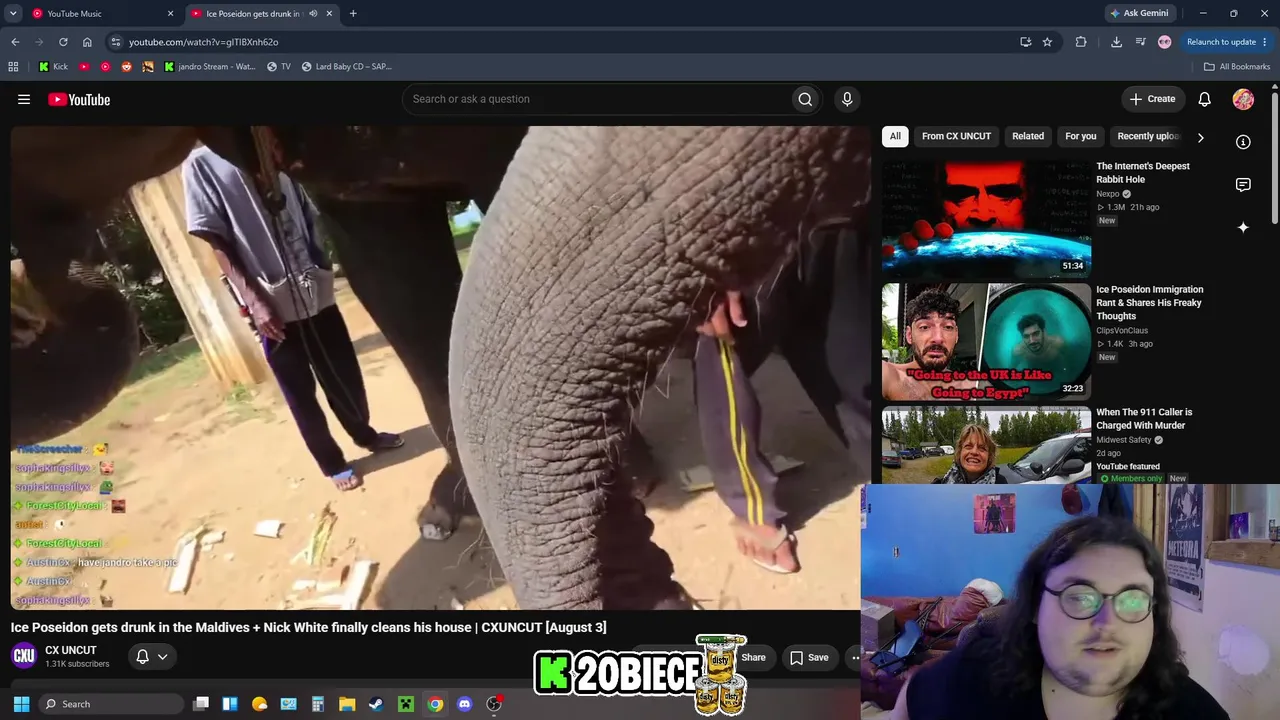The width and height of the screenshot is (1280, 720).
Task: Open the media controls icon
Action: tap(1140, 42)
